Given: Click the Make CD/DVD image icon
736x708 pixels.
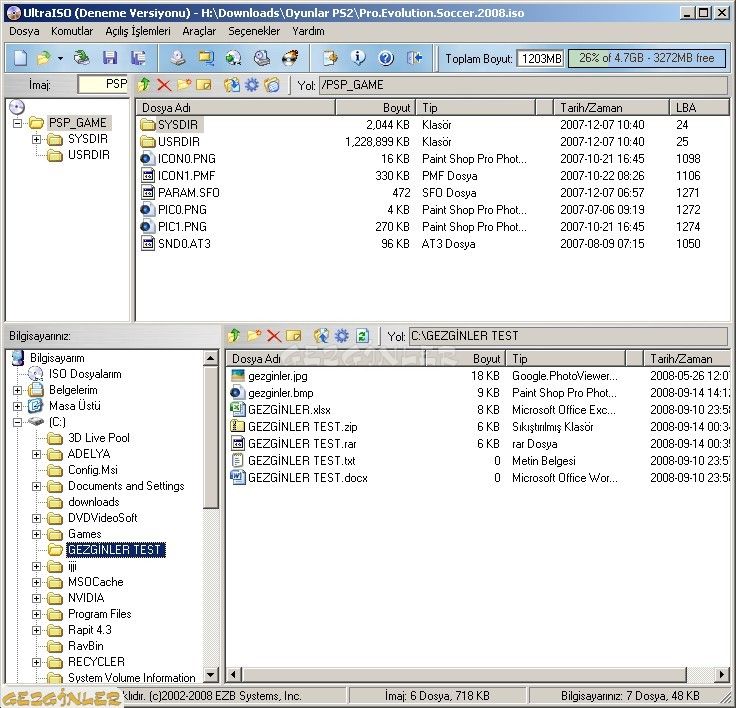Looking at the screenshot, I should point(178,58).
